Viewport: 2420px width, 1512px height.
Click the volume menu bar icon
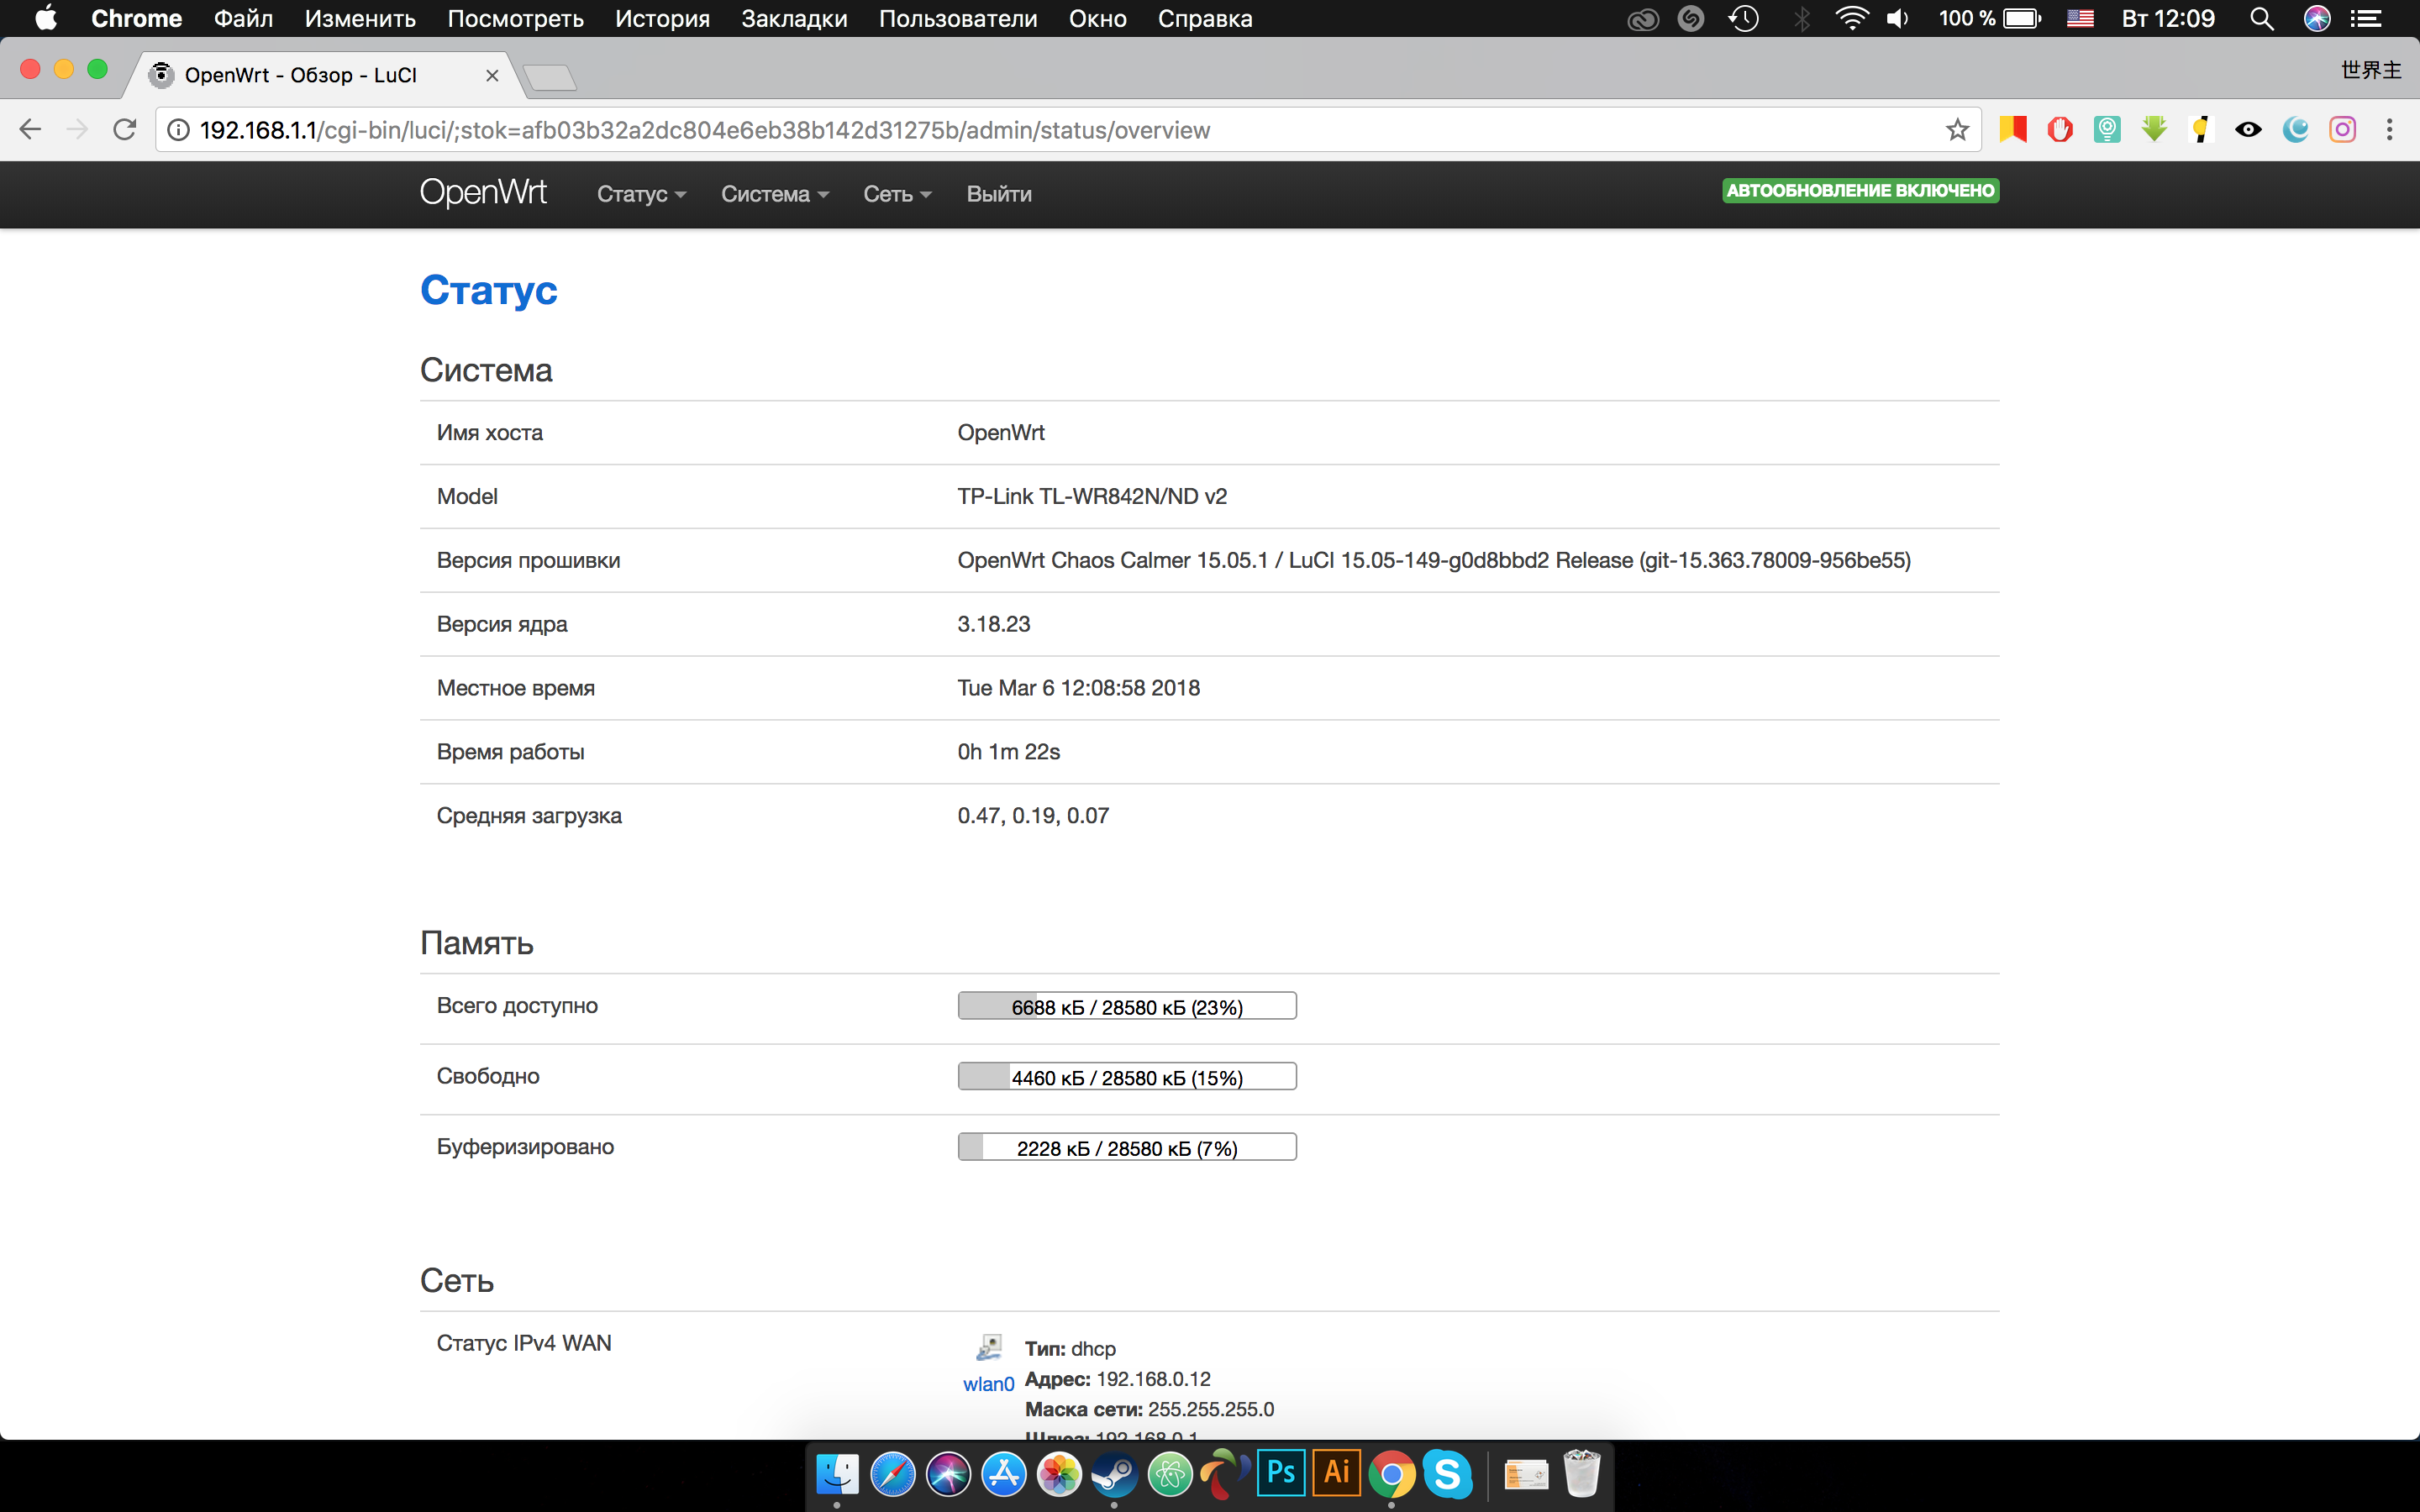click(1897, 19)
